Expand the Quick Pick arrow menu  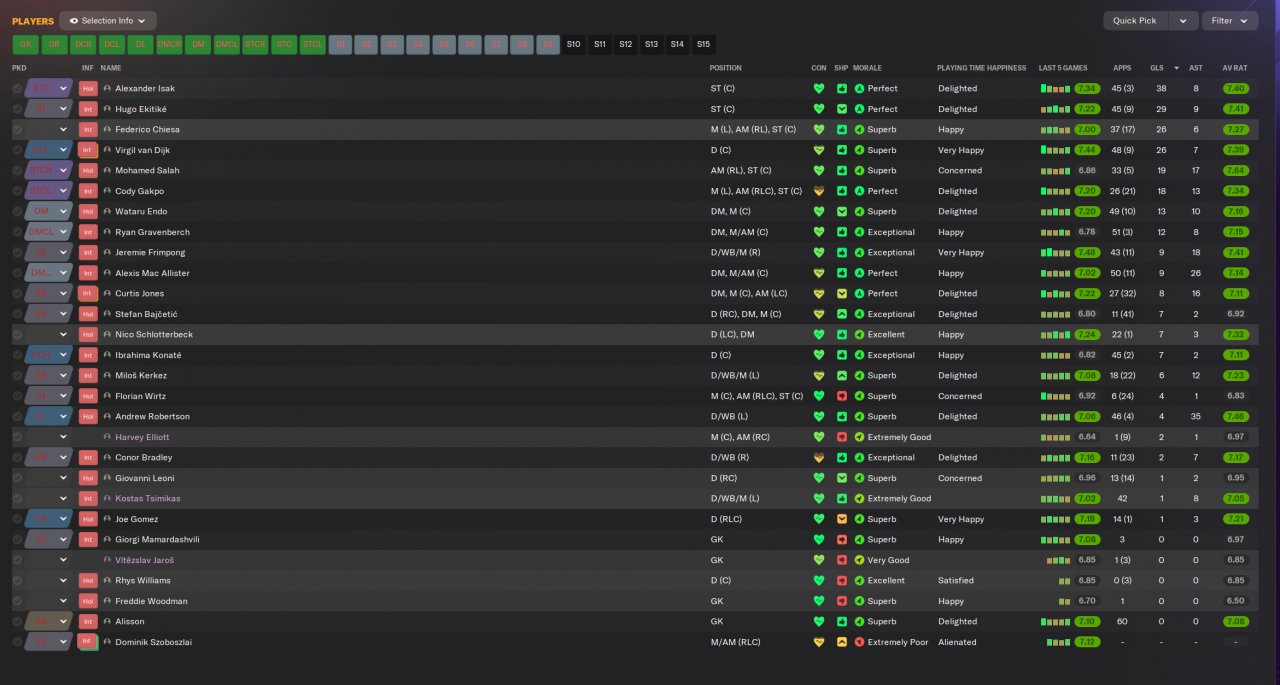click(1184, 20)
